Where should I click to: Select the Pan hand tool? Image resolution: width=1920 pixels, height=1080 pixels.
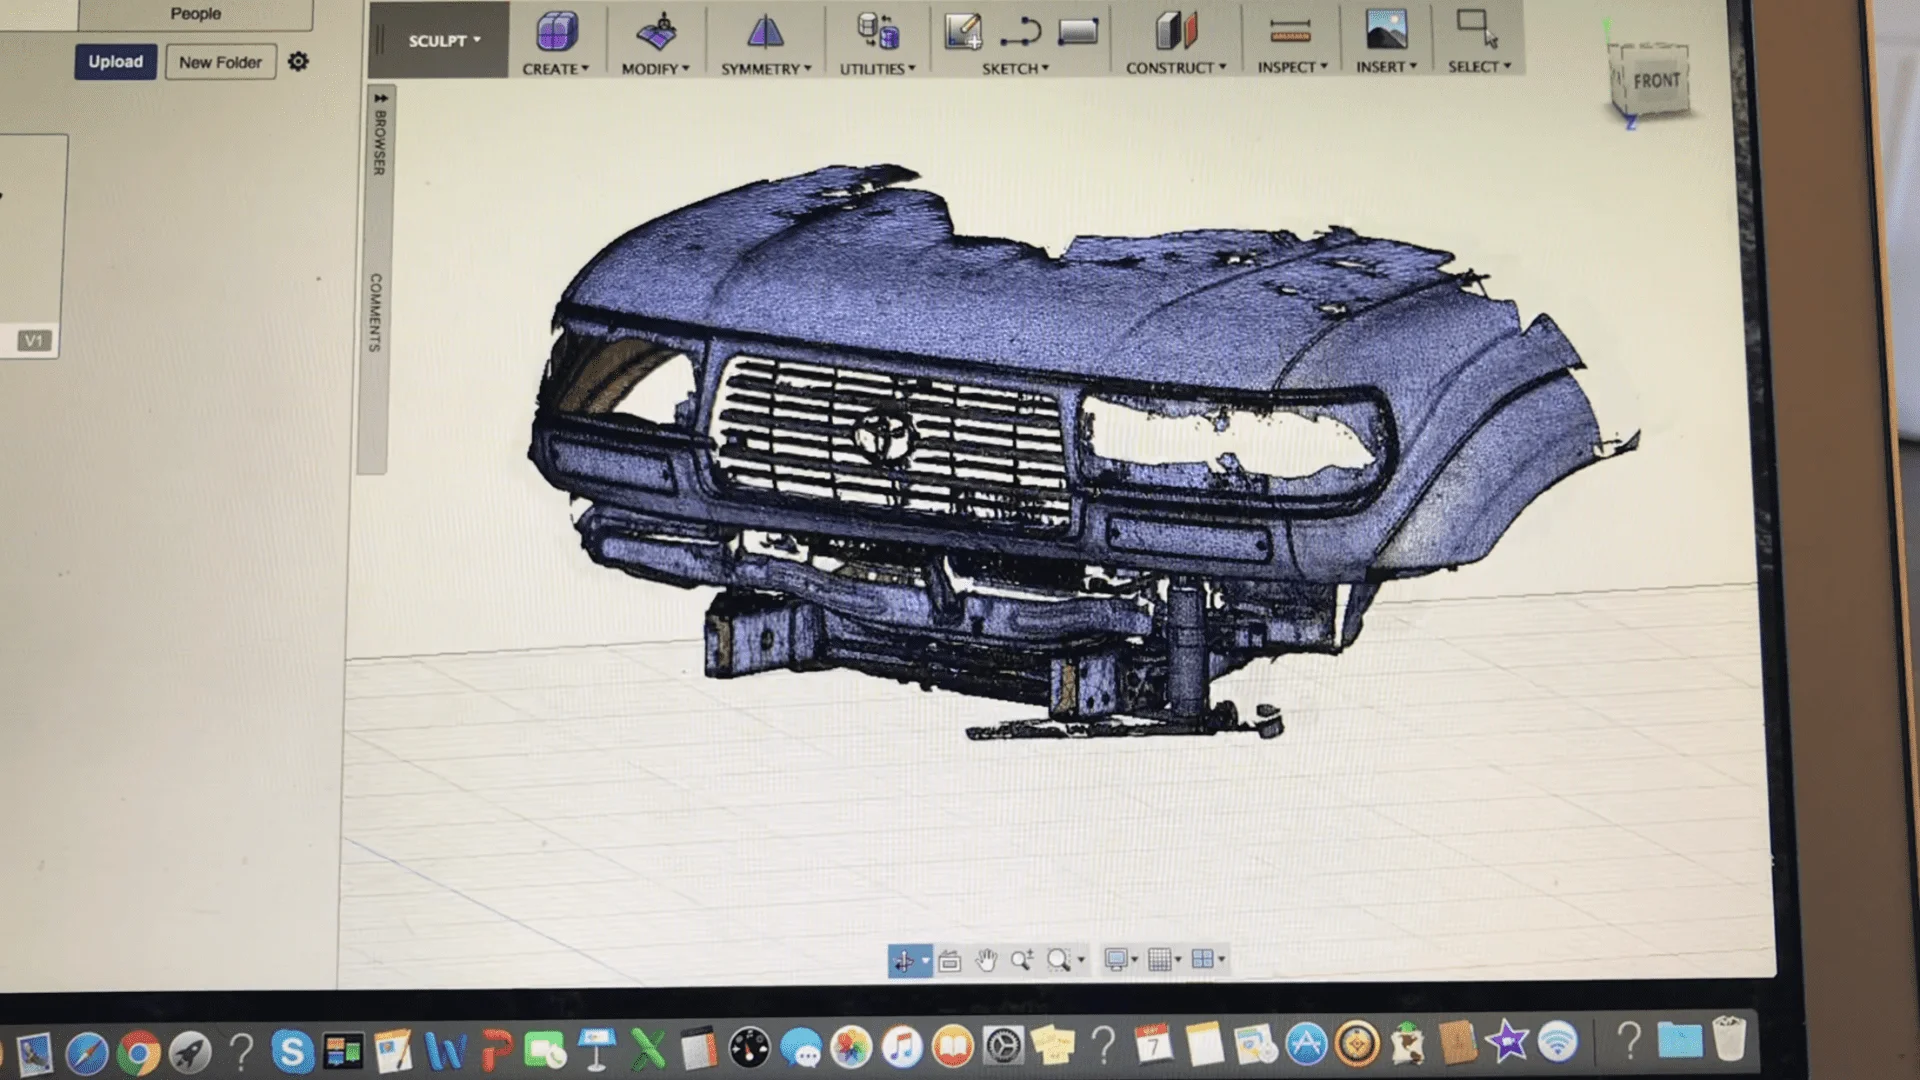coord(986,961)
